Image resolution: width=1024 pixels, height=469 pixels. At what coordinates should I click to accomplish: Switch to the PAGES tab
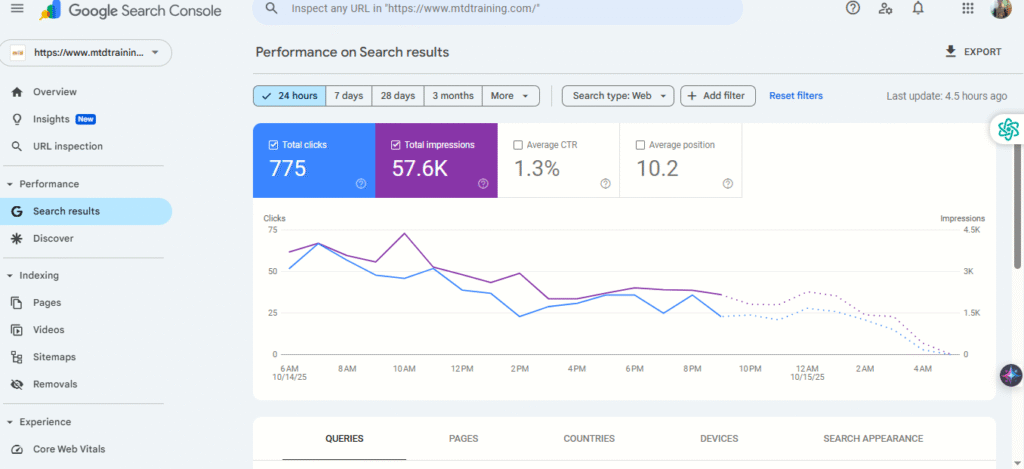click(x=464, y=439)
